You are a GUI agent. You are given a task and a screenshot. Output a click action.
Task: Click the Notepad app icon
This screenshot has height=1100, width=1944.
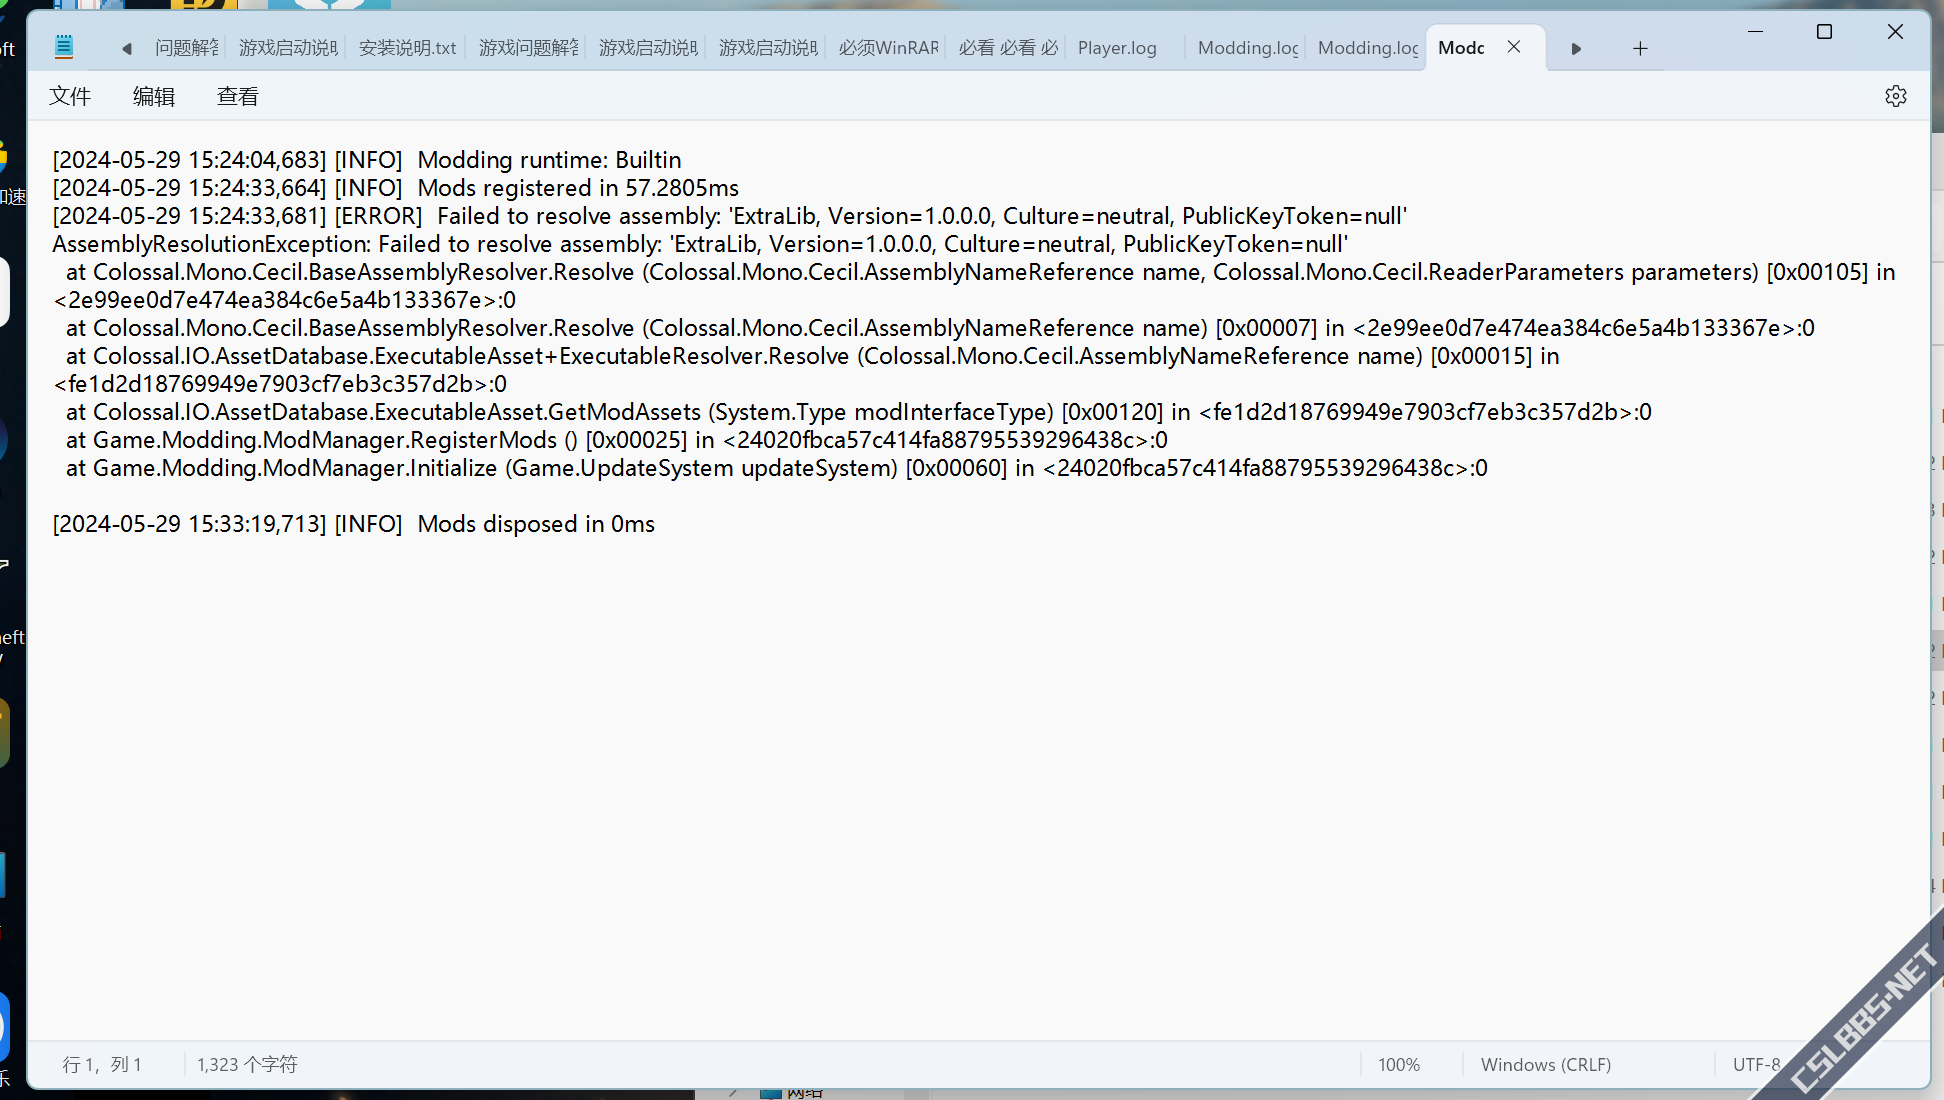(64, 47)
